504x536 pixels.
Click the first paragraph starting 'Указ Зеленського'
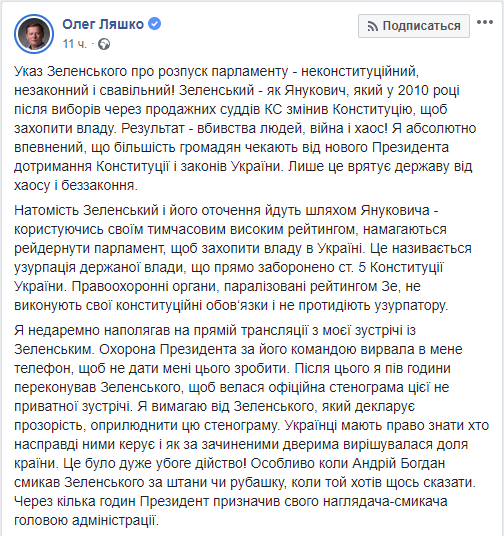pos(245,128)
